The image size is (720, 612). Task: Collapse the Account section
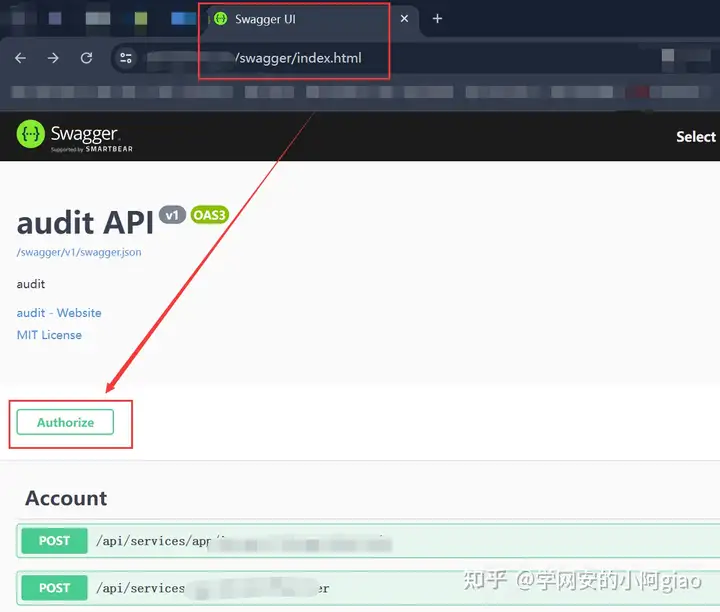[66, 498]
